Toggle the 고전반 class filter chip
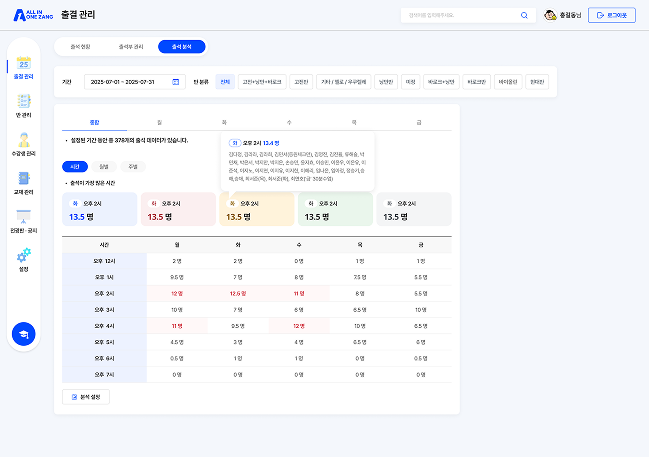This screenshot has width=649, height=457. [x=301, y=82]
